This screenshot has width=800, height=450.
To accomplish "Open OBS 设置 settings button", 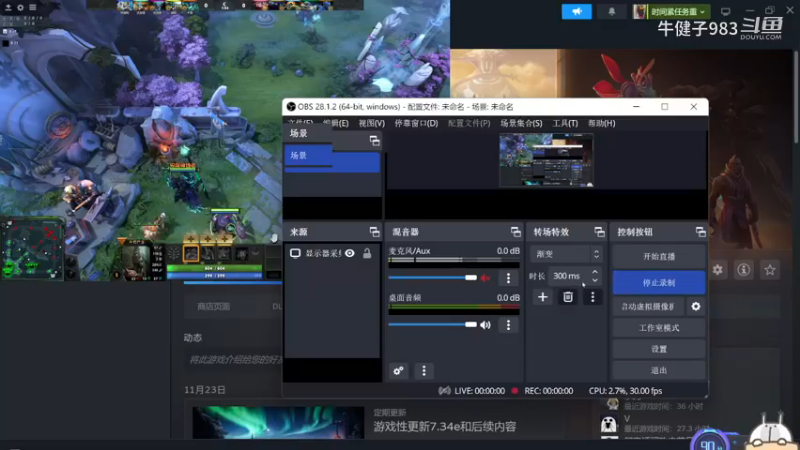I will (x=659, y=349).
